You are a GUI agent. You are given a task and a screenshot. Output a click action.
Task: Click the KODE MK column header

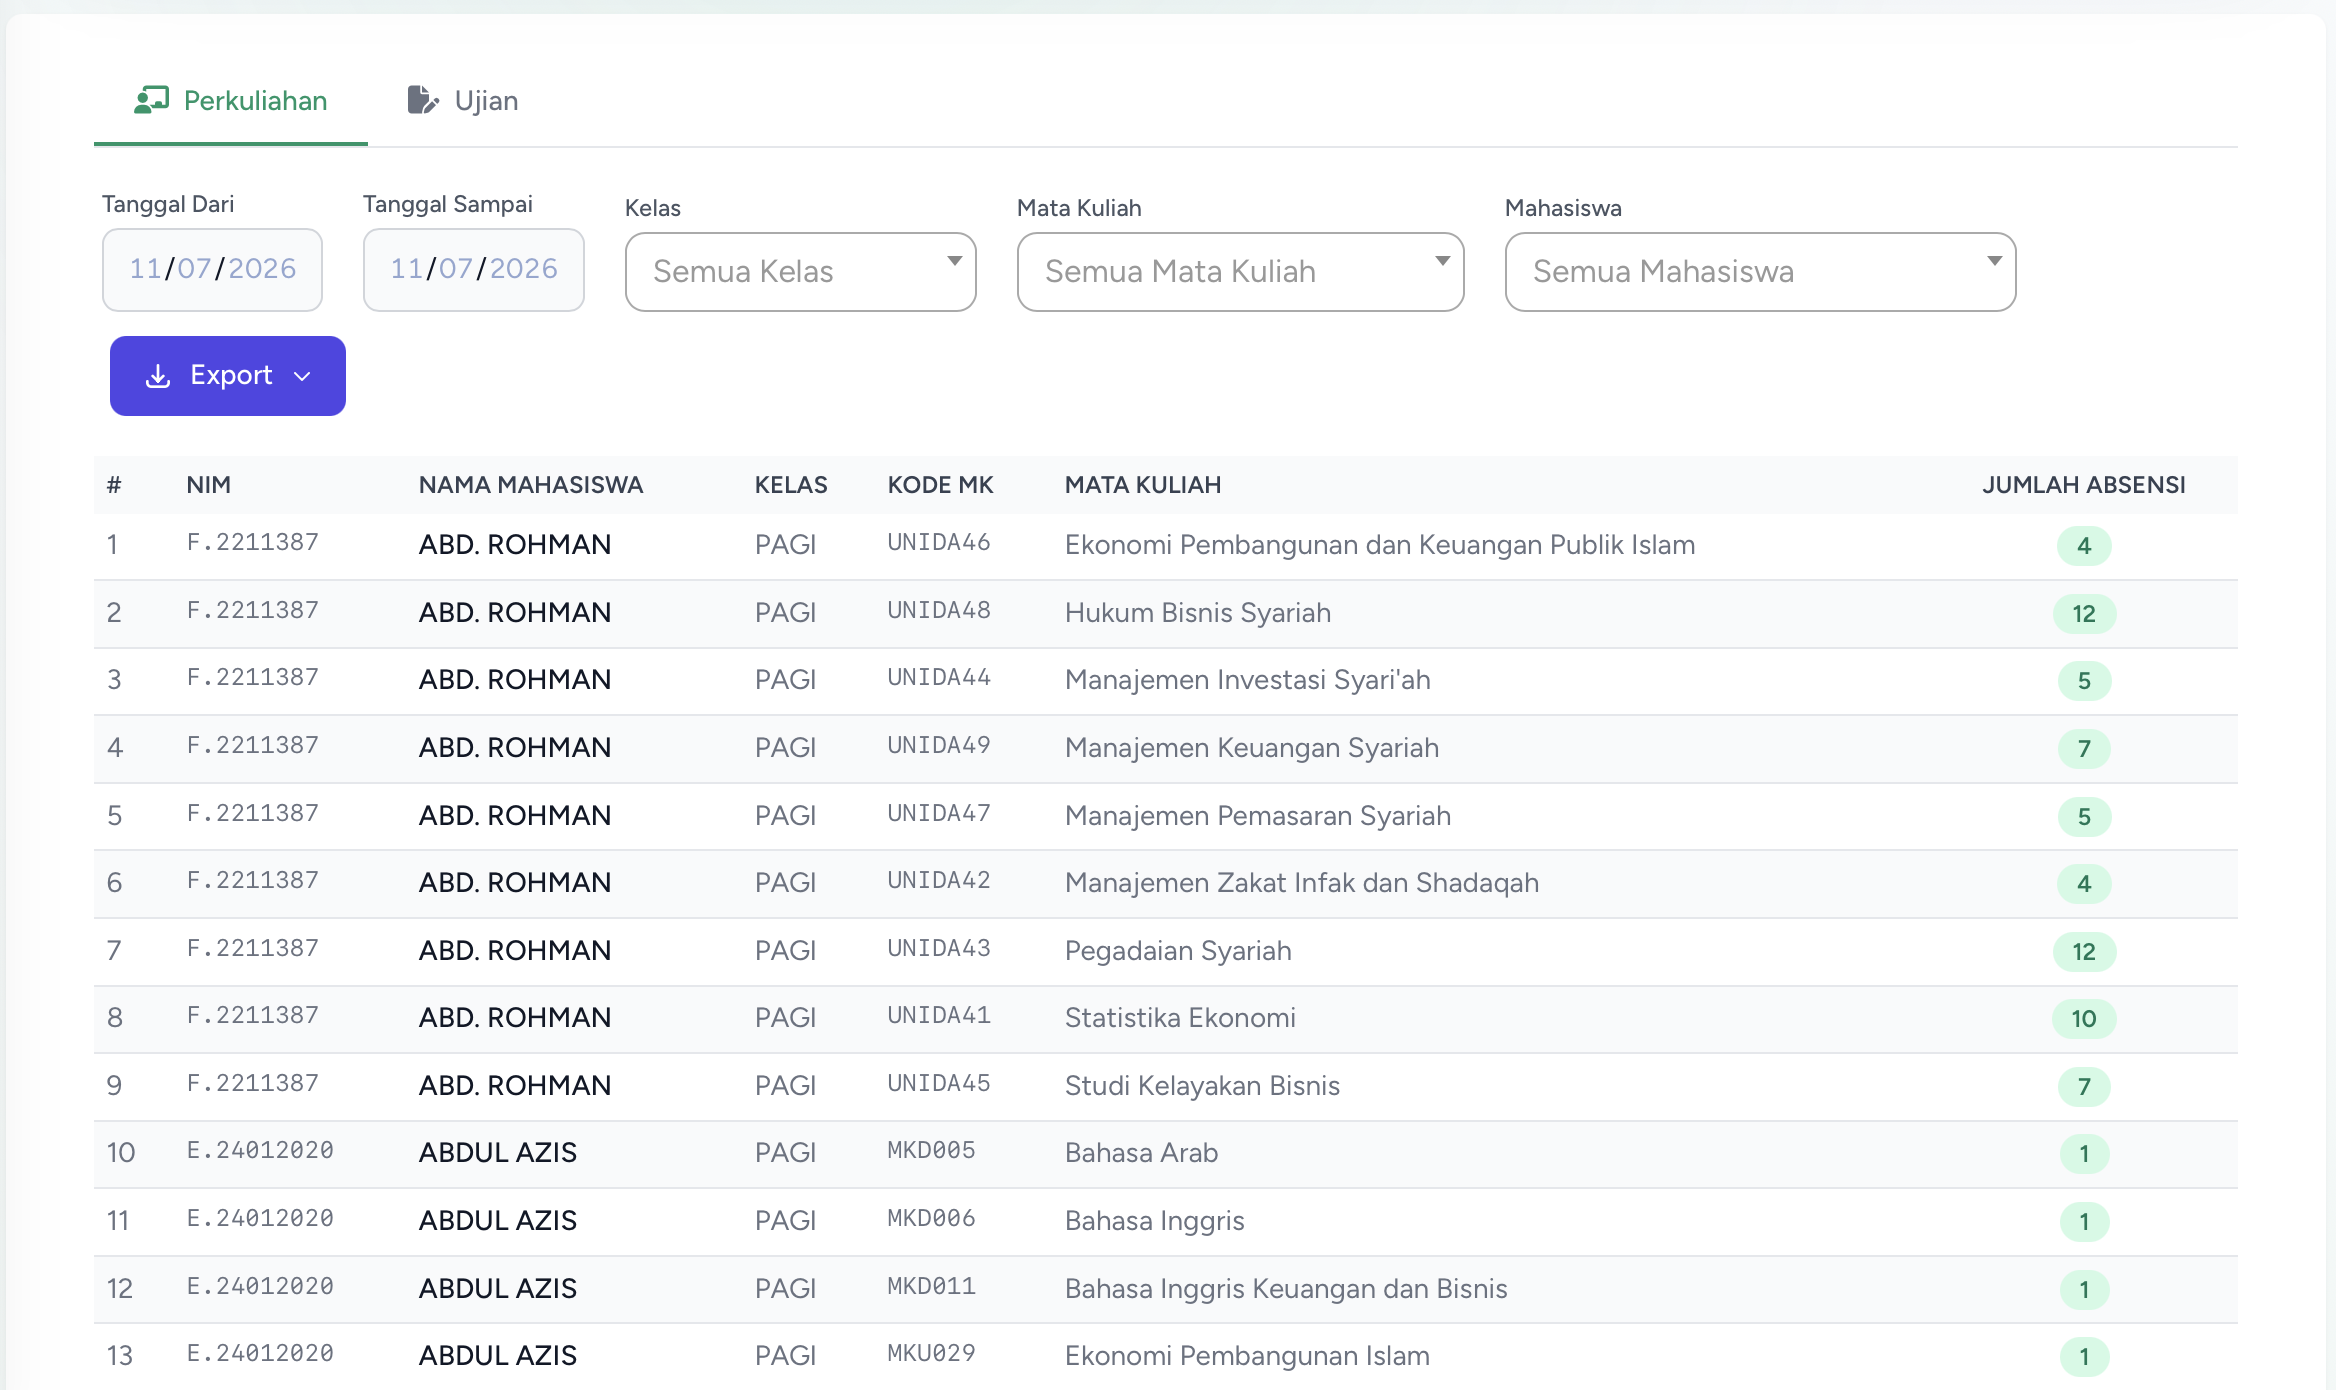point(941,485)
